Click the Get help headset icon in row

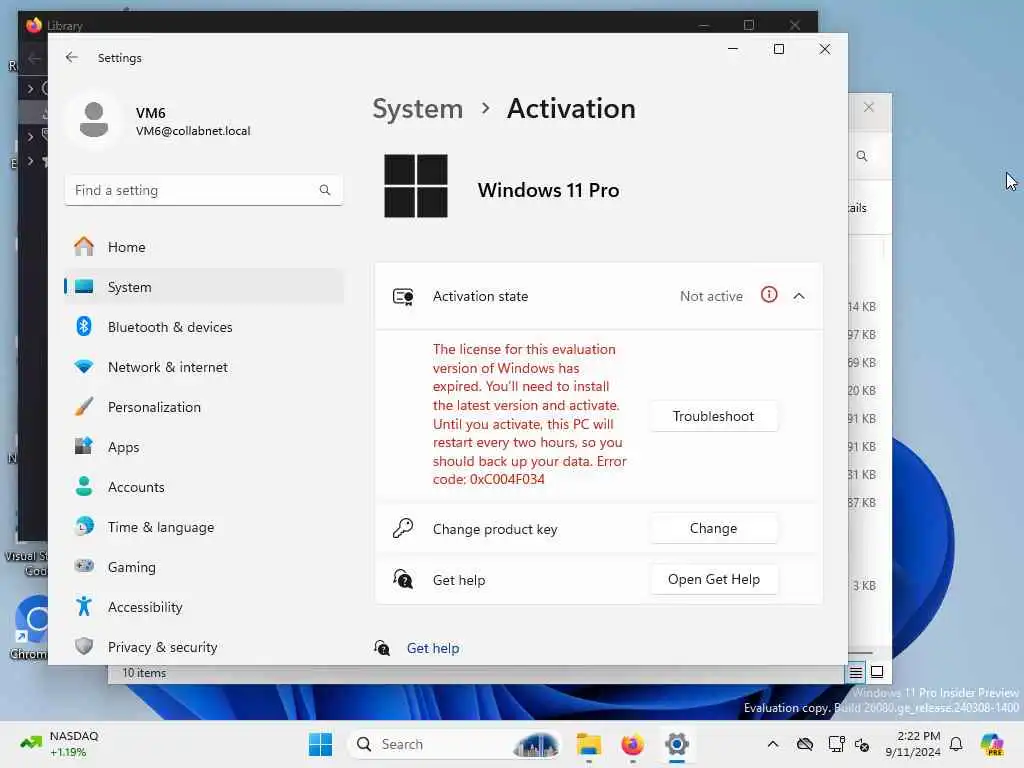[x=403, y=579]
